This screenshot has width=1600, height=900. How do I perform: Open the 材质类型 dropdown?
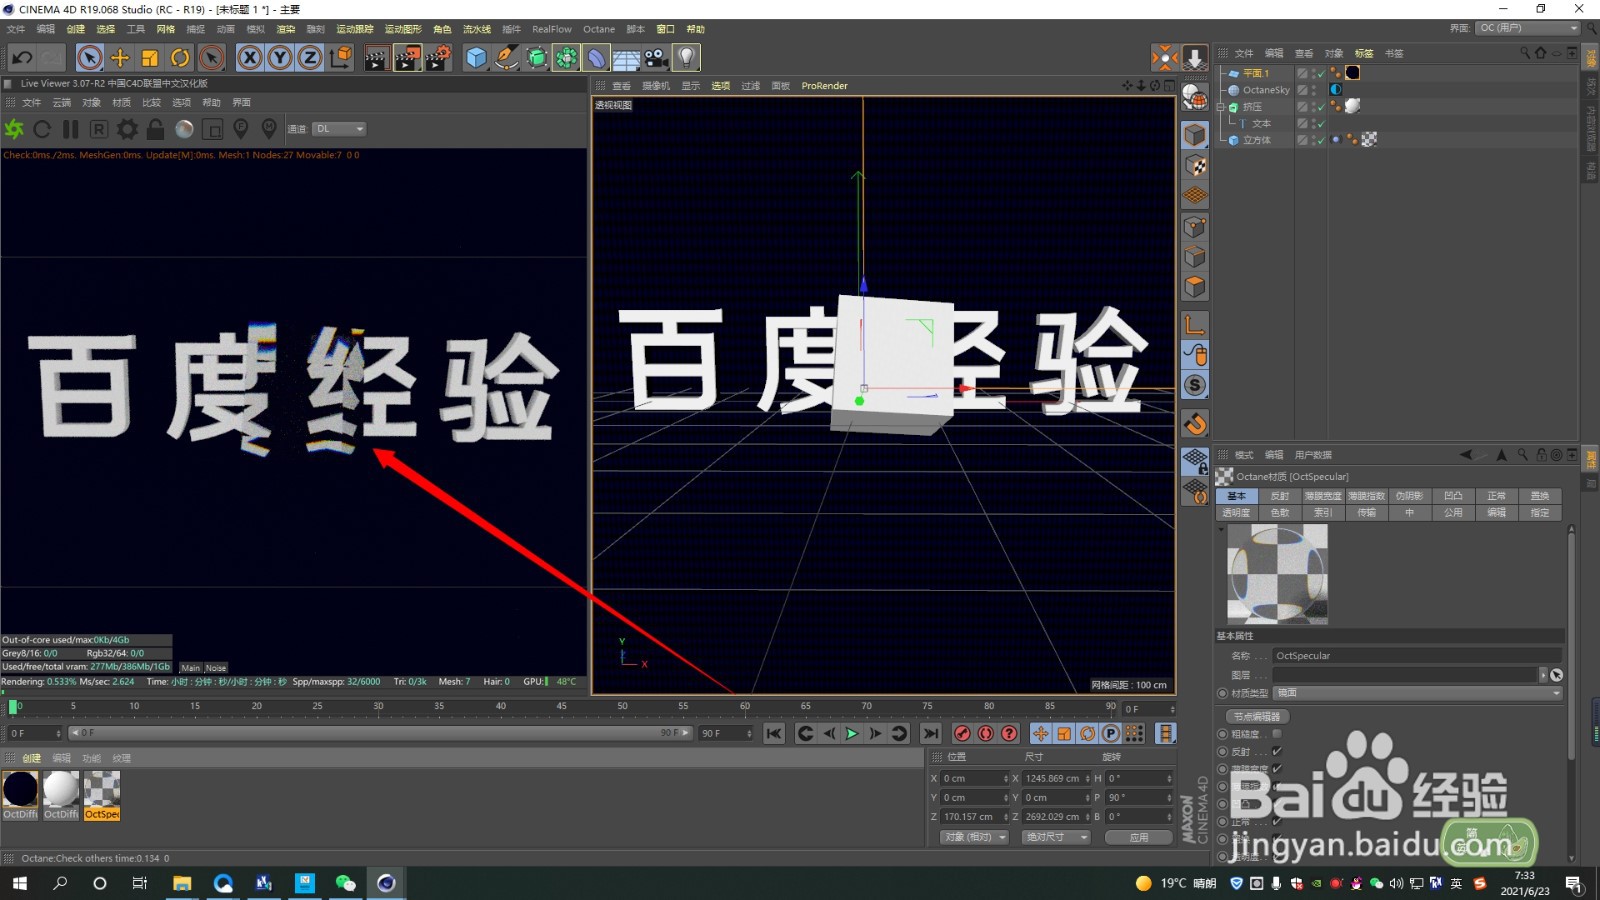pos(1417,693)
